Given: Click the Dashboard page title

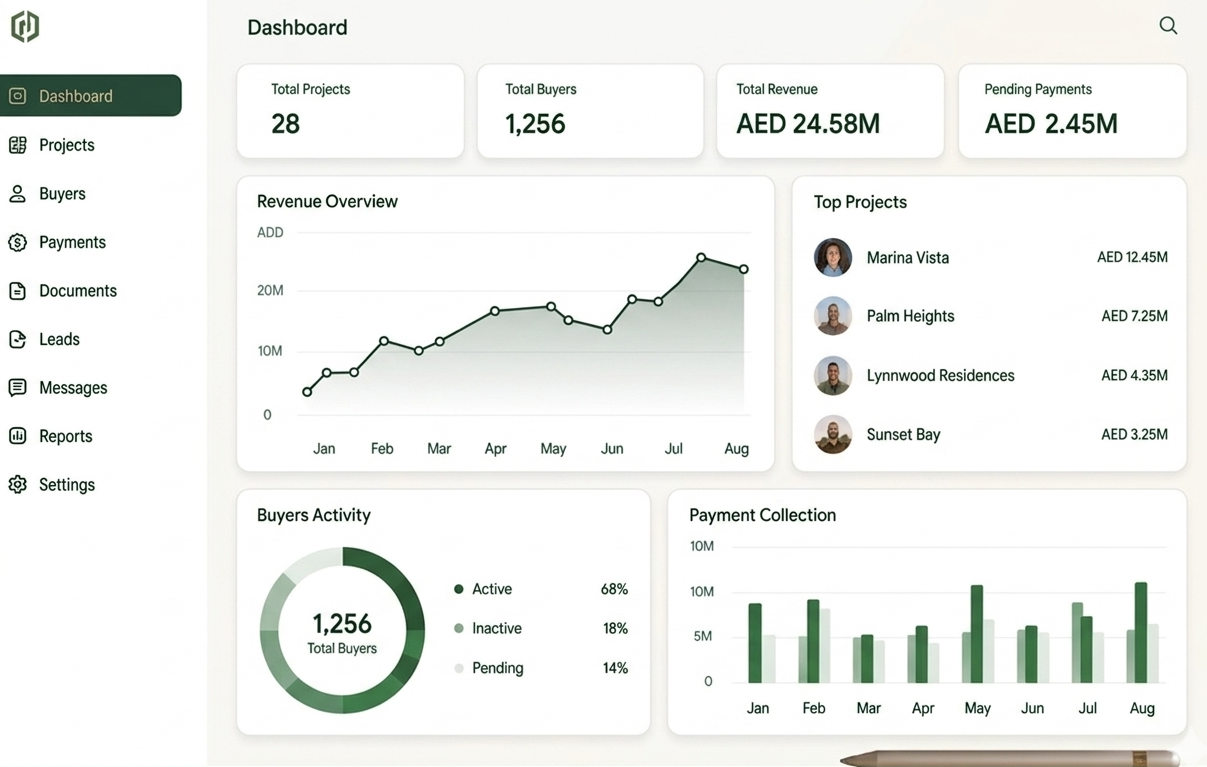Looking at the screenshot, I should click(x=297, y=28).
